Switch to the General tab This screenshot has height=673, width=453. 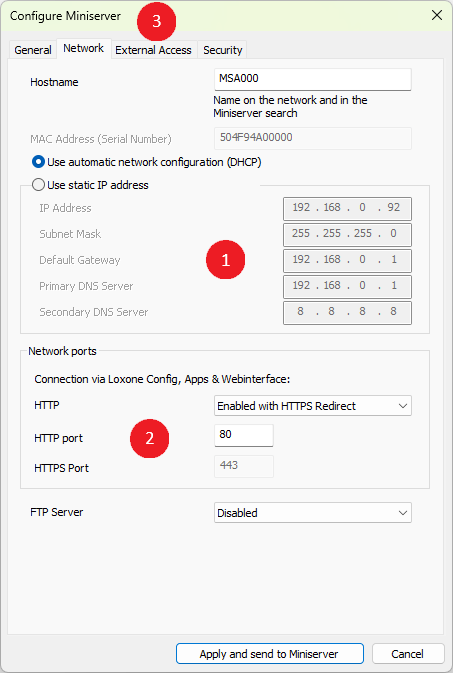[x=33, y=50]
